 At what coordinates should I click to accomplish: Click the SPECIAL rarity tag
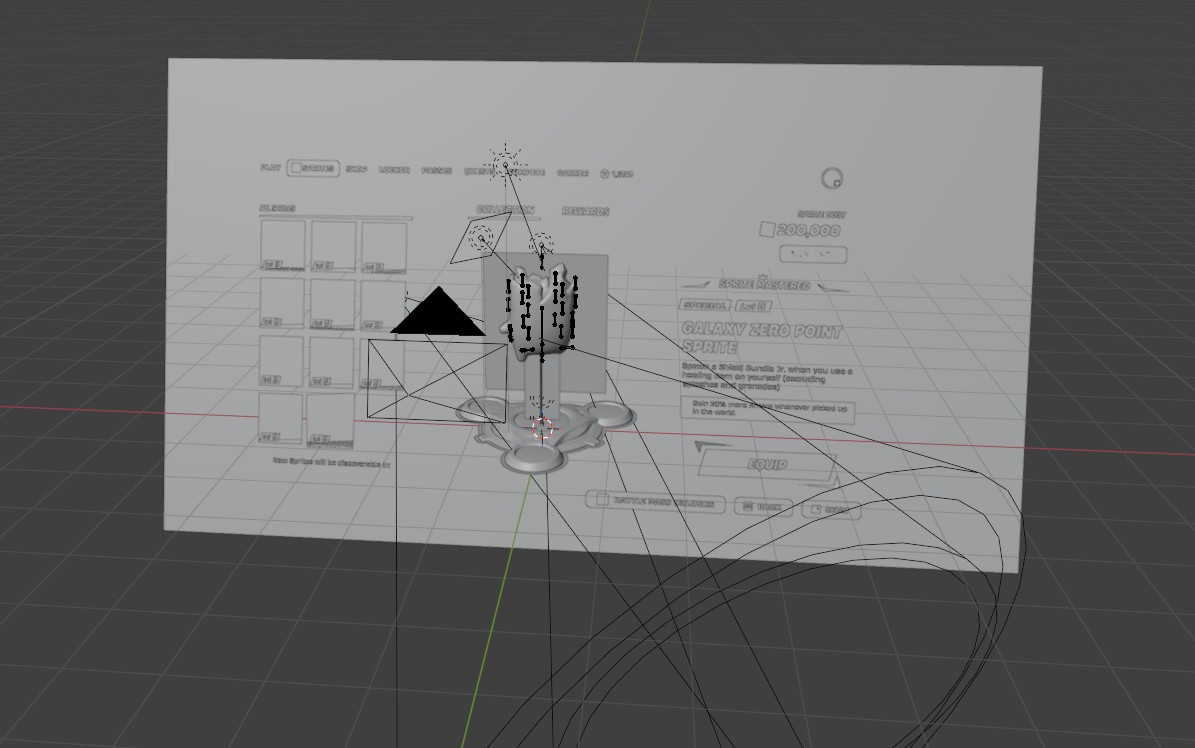click(x=705, y=304)
